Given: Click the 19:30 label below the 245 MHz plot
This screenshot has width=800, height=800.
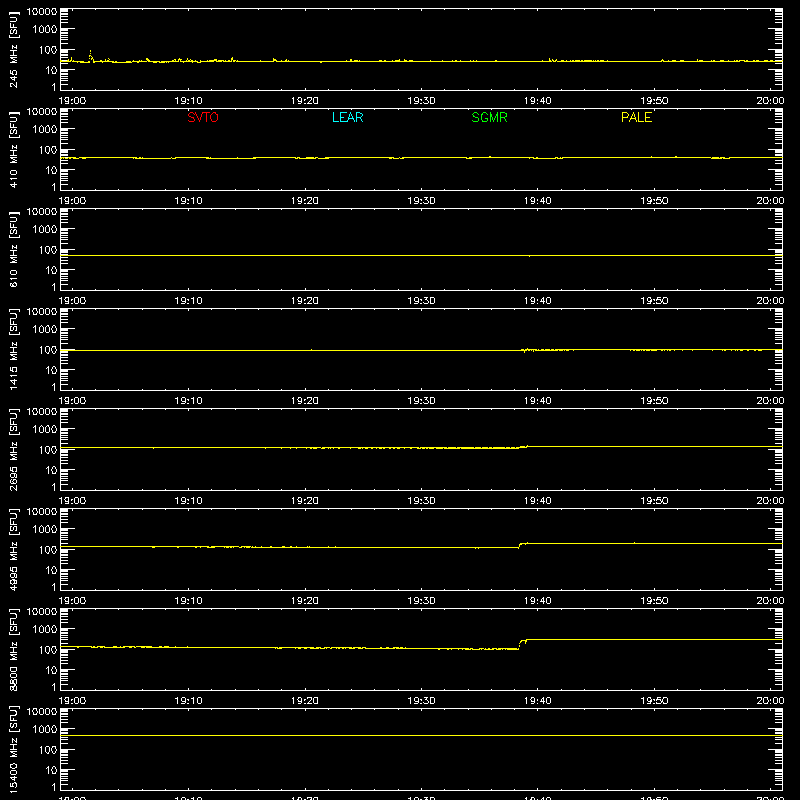Looking at the screenshot, I should click(421, 101).
